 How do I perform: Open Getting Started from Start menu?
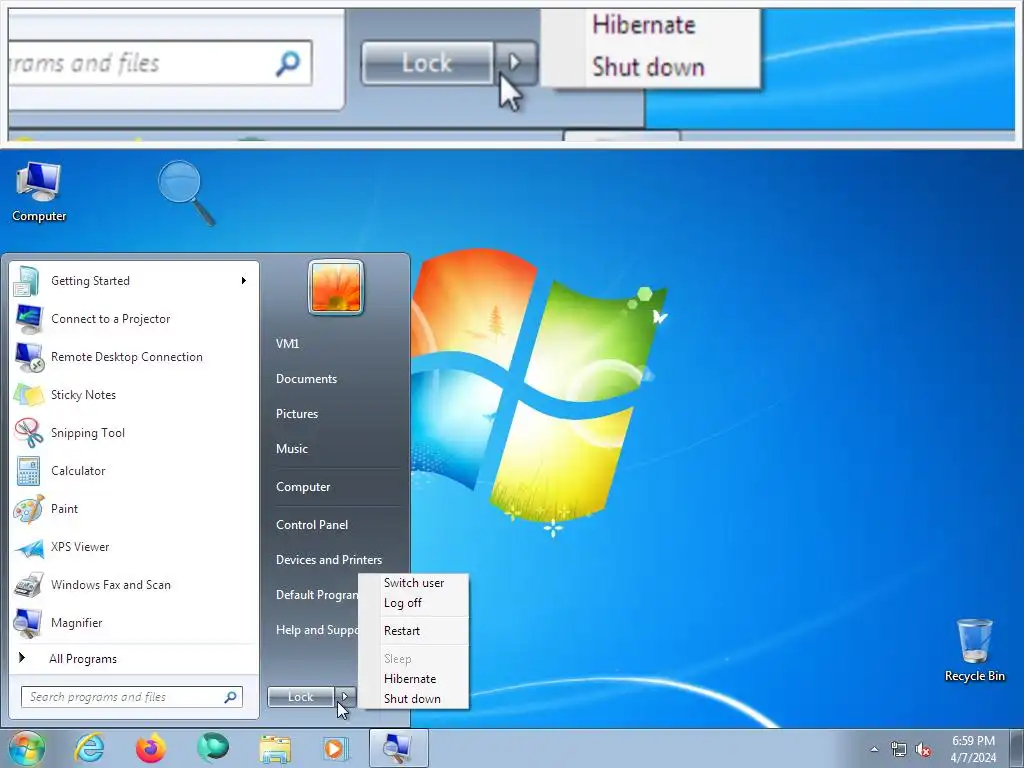click(134, 281)
